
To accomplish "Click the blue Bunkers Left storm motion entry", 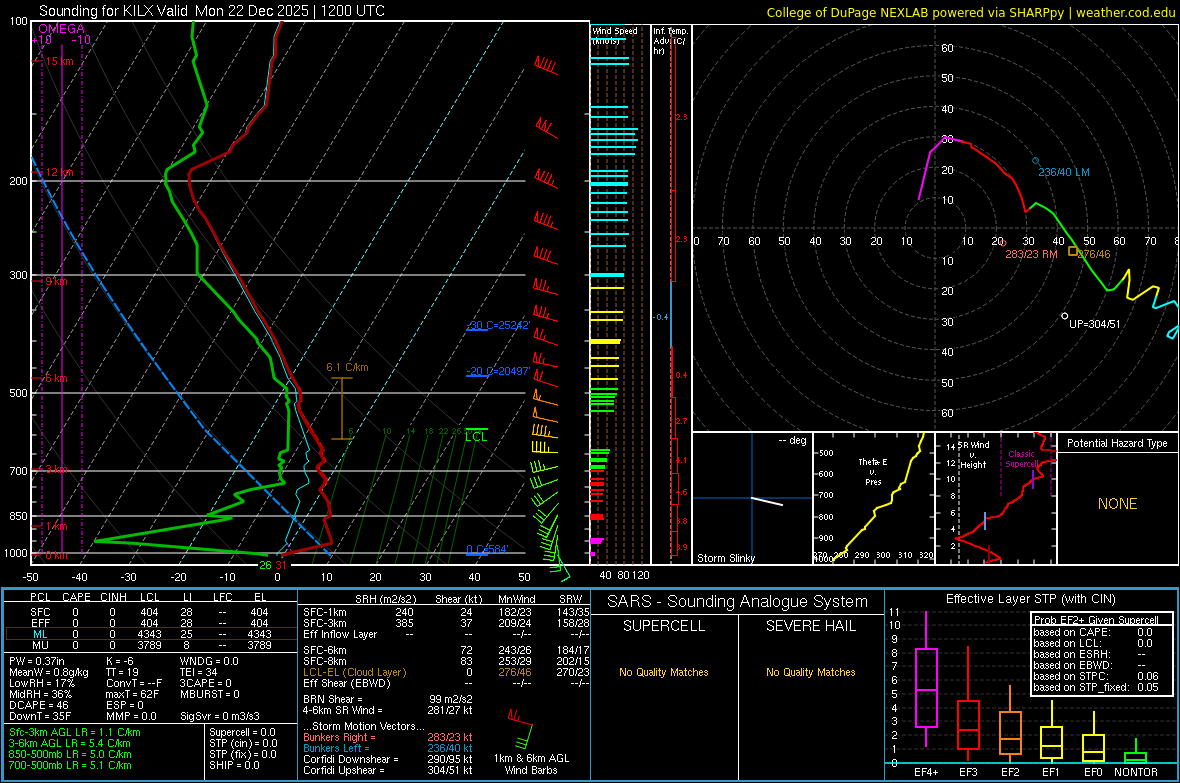I will pos(388,748).
